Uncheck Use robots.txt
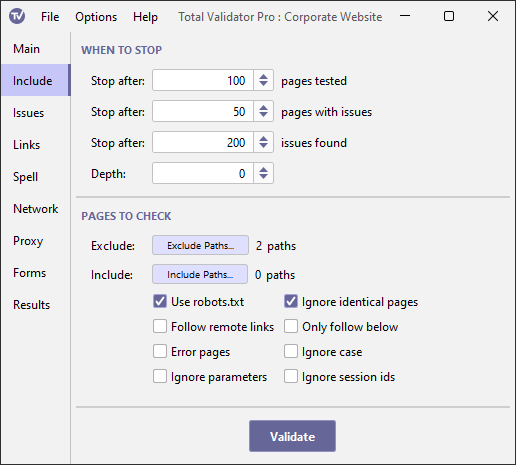This screenshot has height=465, width=516. click(x=160, y=301)
